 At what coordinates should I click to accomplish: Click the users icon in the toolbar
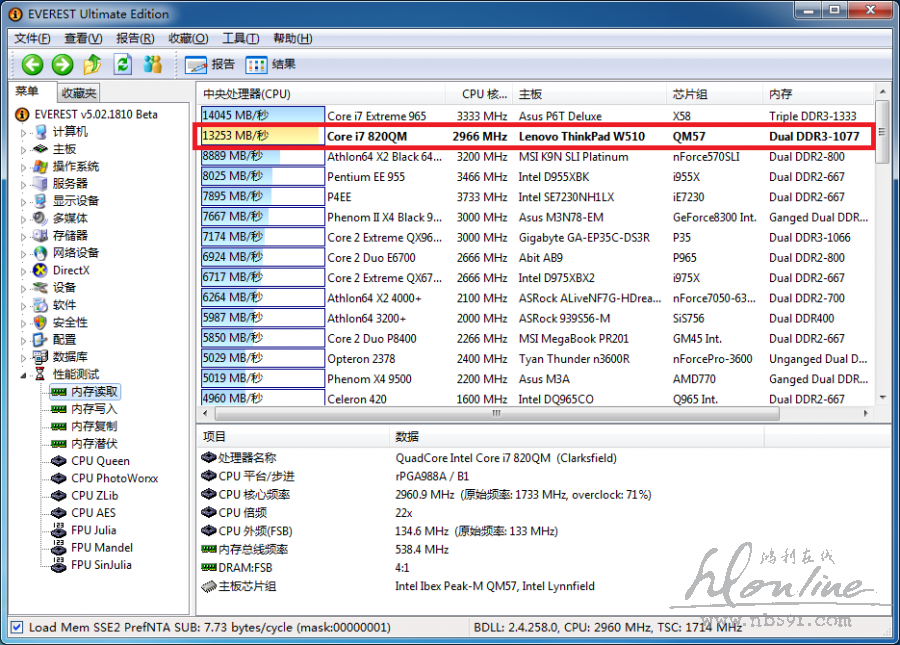tap(152, 65)
